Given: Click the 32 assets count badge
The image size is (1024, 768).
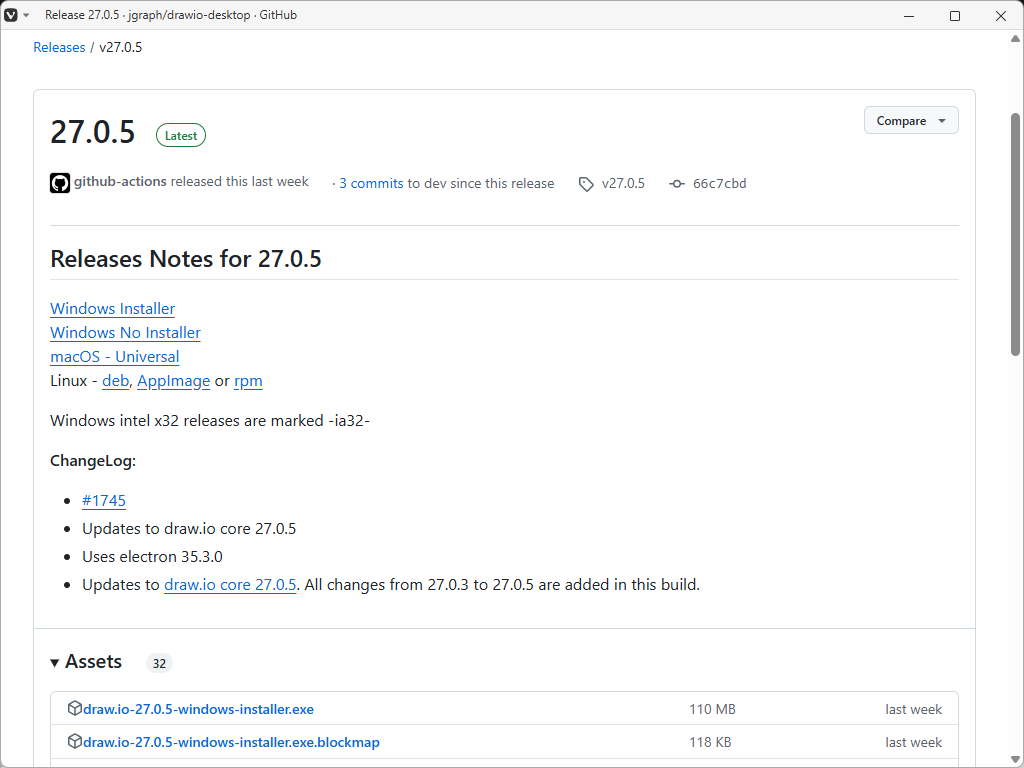Looking at the screenshot, I should pyautogui.click(x=159, y=664).
